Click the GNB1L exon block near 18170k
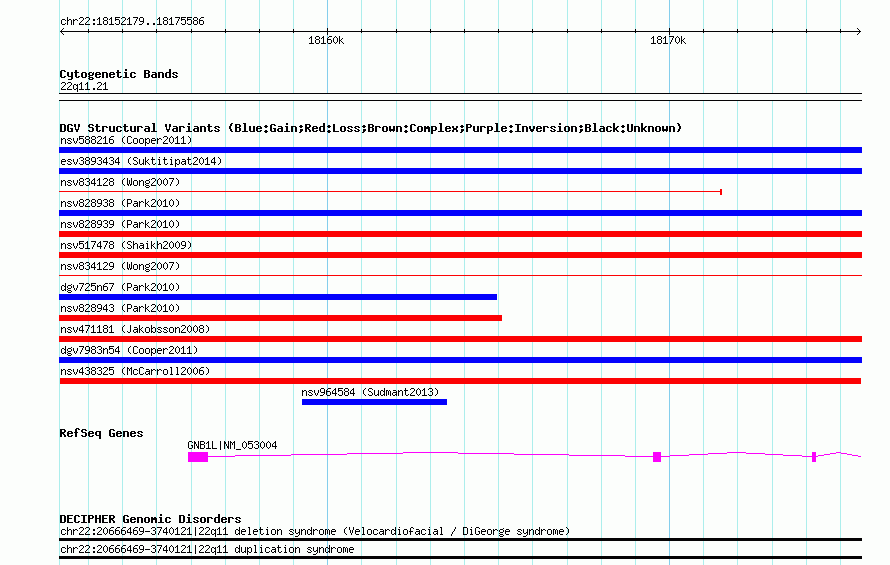The image size is (890, 565). (657, 457)
